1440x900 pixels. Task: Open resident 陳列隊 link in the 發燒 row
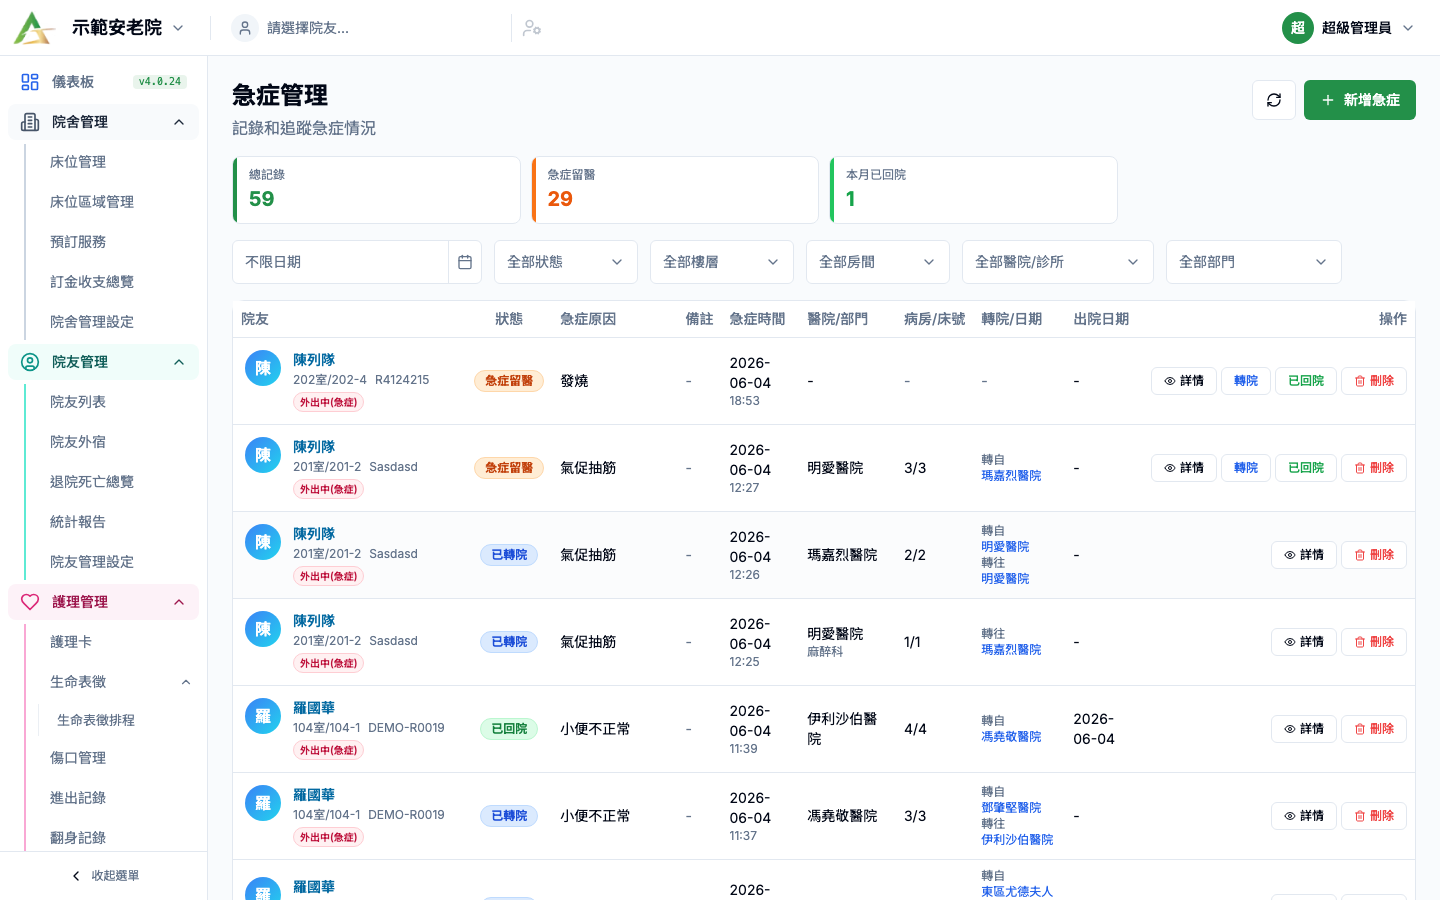pos(314,360)
